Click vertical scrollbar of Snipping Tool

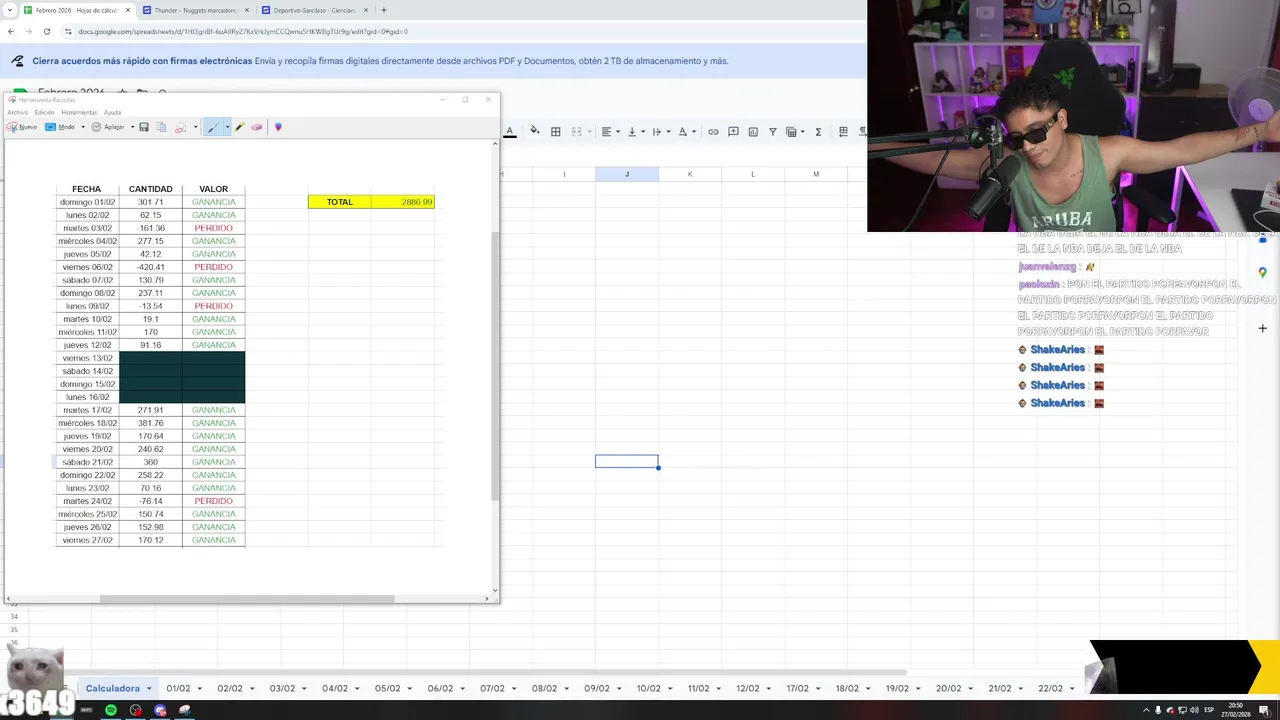coord(494,365)
